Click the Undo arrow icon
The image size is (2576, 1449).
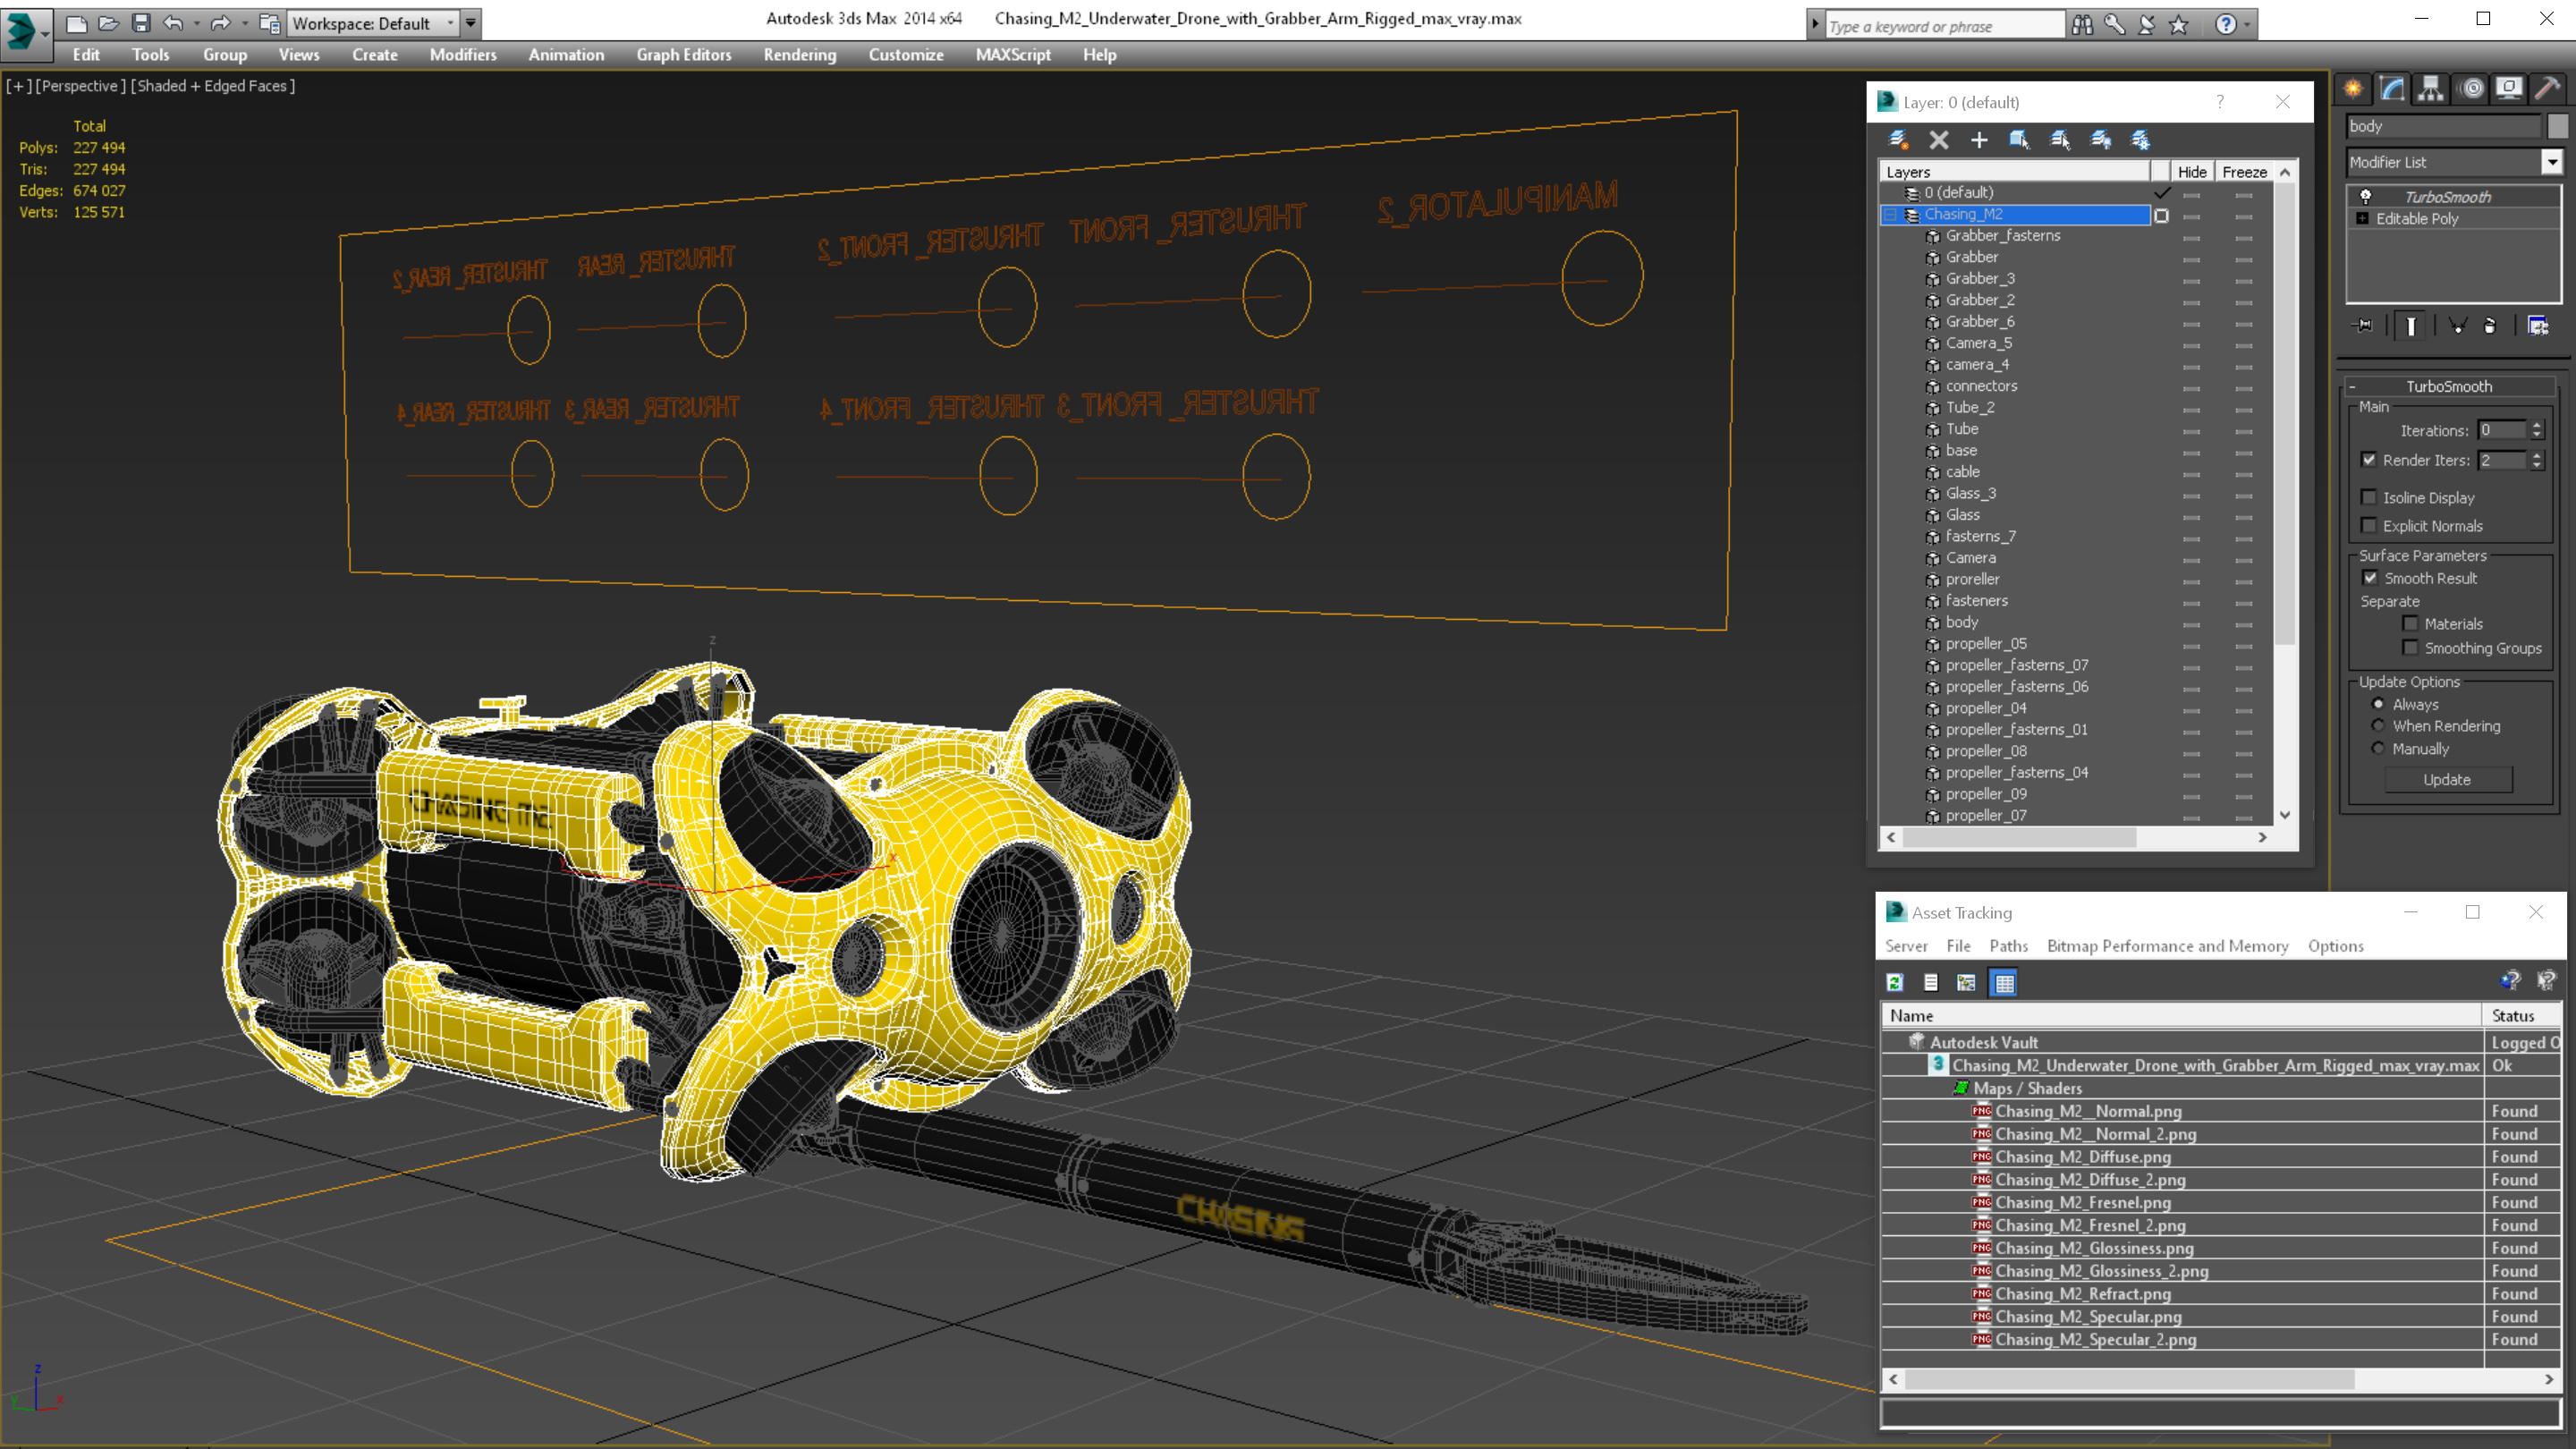click(x=173, y=23)
